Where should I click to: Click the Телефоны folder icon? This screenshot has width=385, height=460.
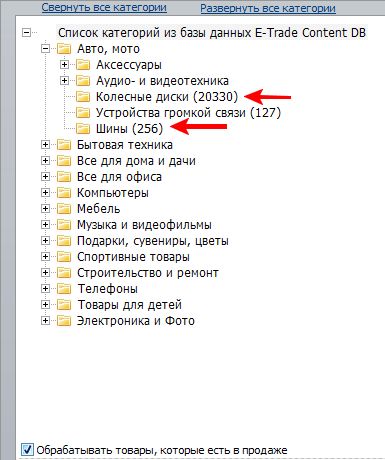click(64, 289)
